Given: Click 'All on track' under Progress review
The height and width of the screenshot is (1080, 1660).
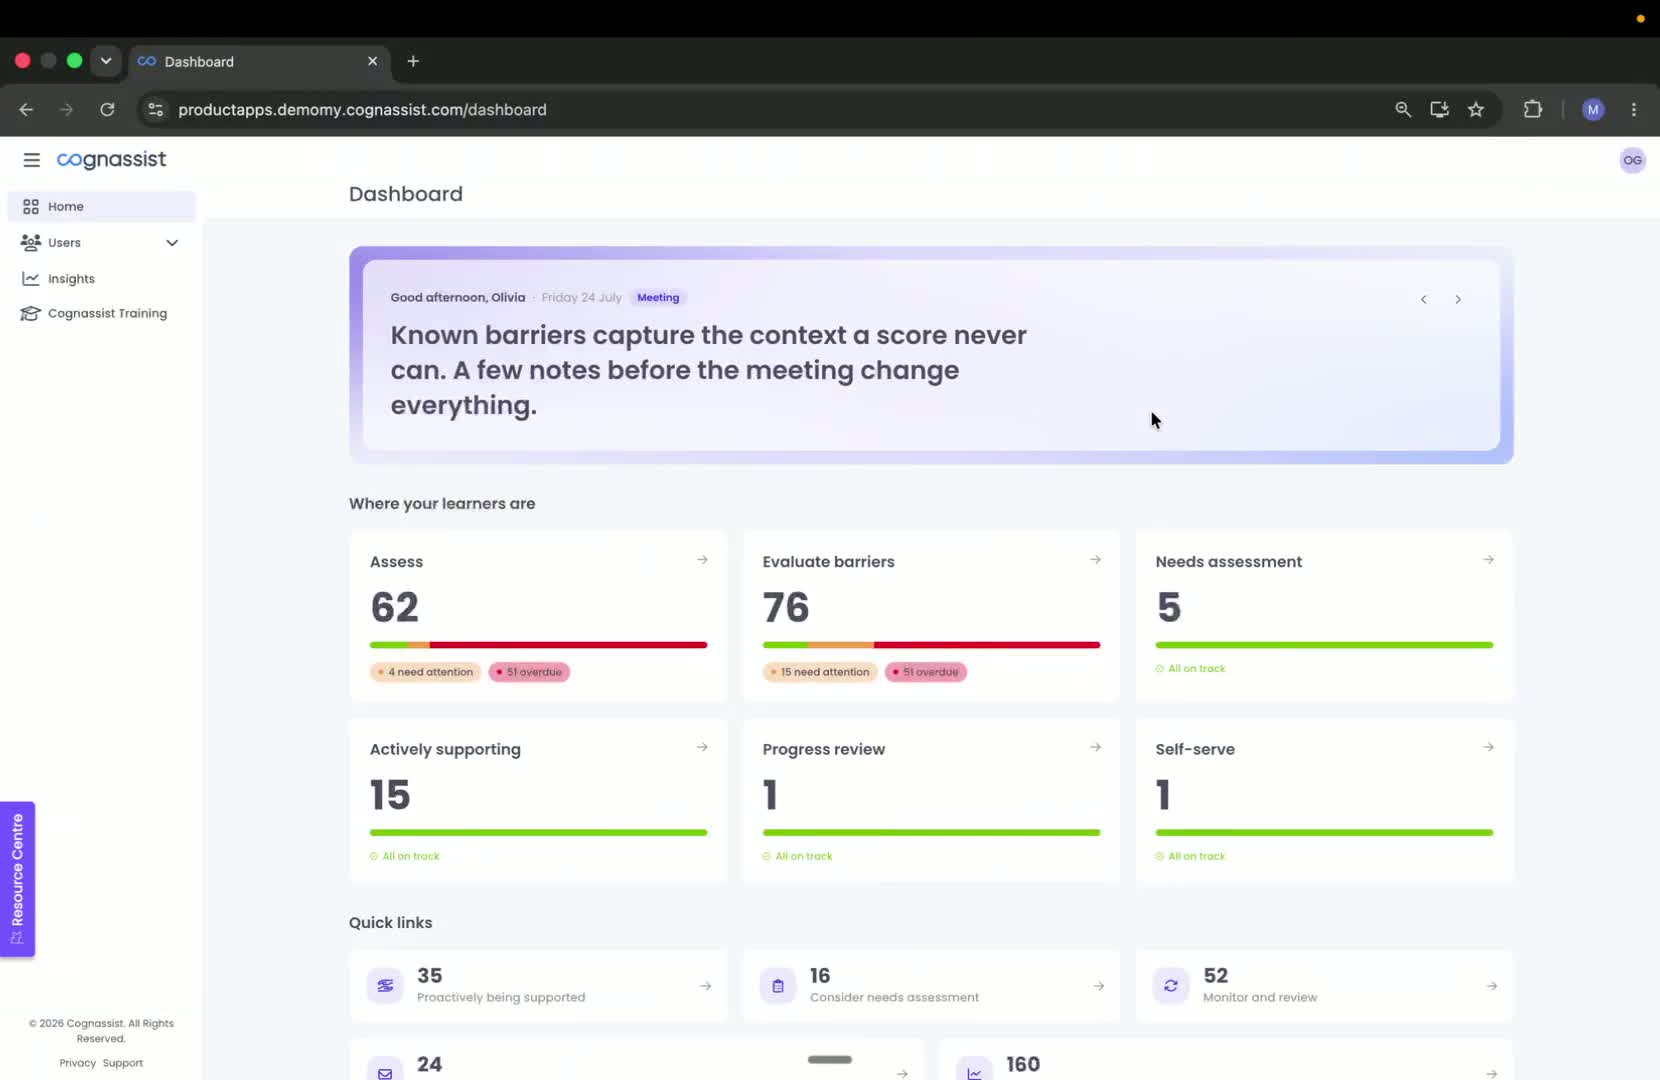Looking at the screenshot, I should [797, 856].
